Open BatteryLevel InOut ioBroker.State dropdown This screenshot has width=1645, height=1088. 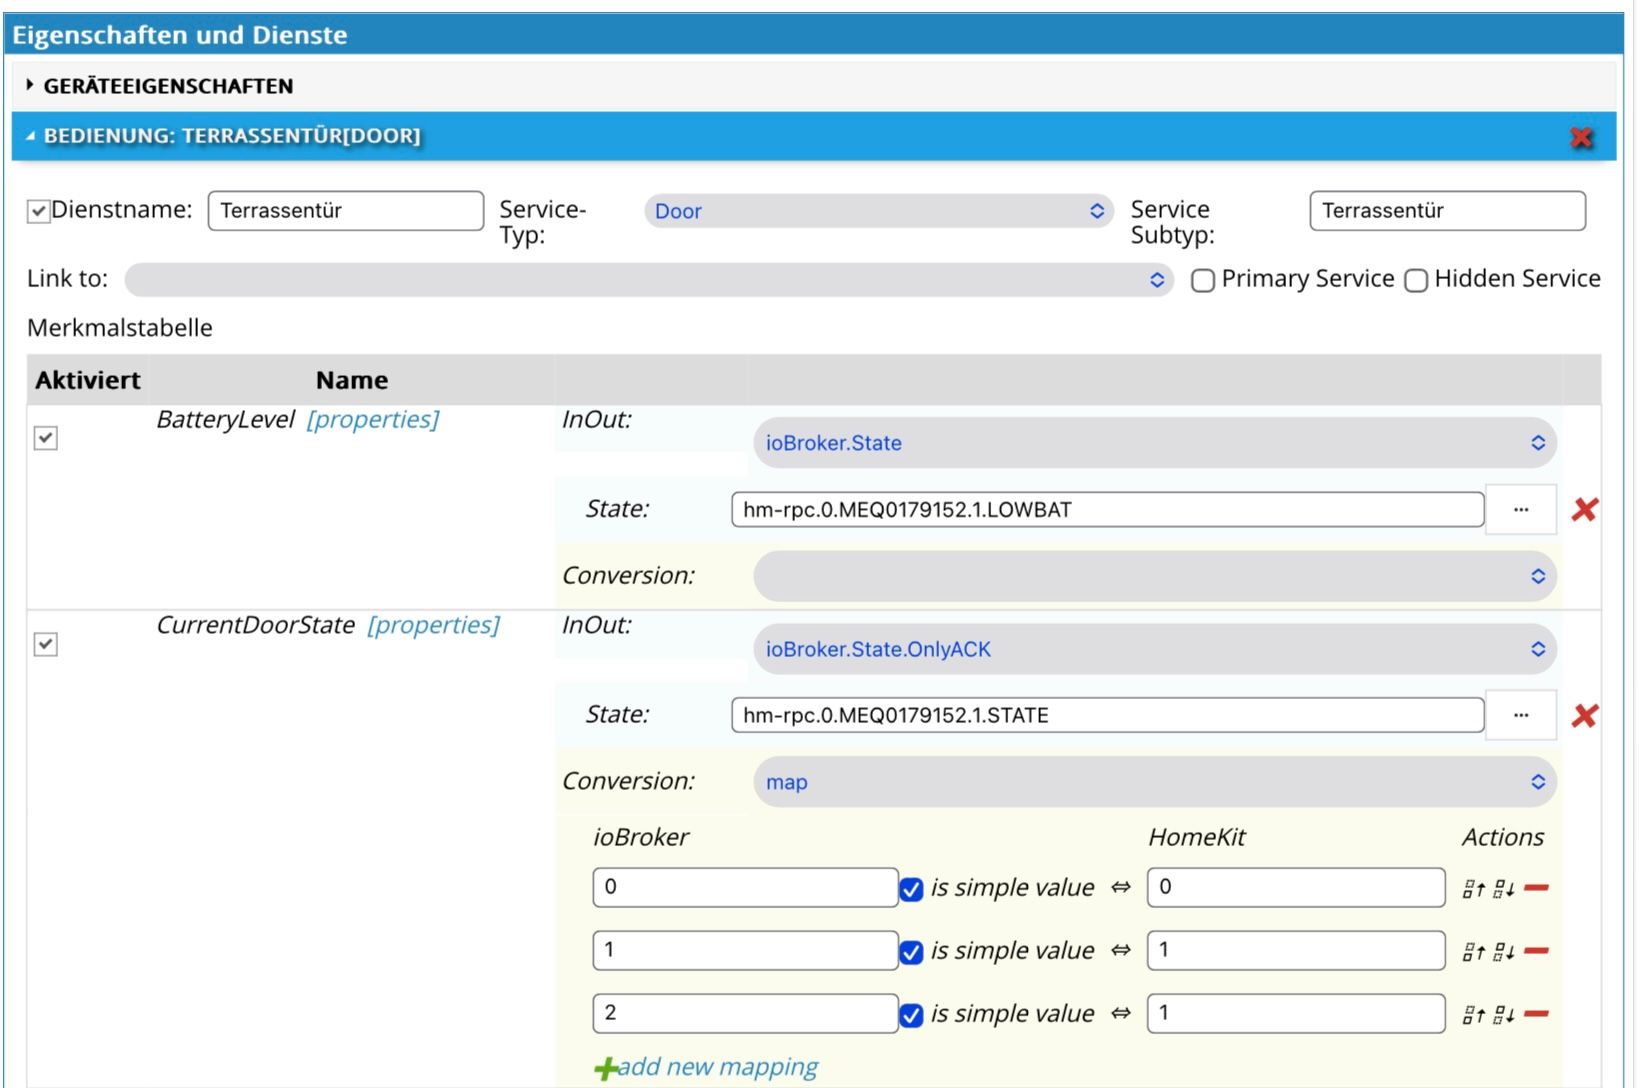(x=1155, y=443)
